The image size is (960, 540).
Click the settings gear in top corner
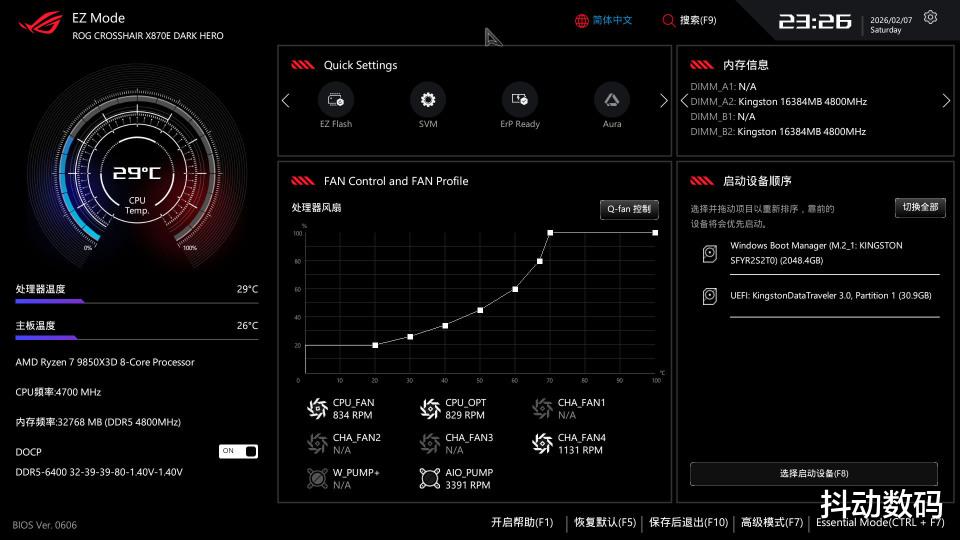(x=931, y=17)
